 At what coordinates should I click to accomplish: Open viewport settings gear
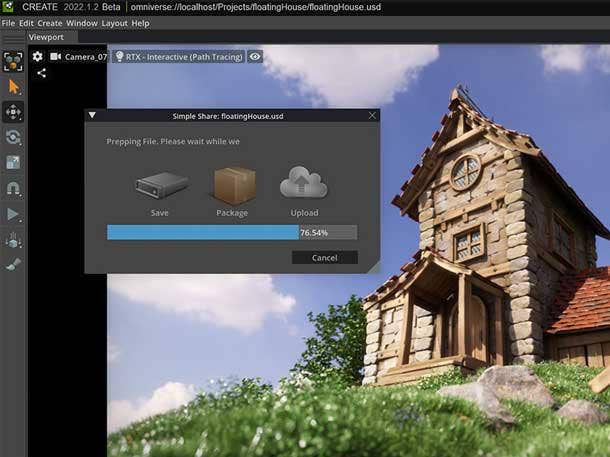coord(38,57)
